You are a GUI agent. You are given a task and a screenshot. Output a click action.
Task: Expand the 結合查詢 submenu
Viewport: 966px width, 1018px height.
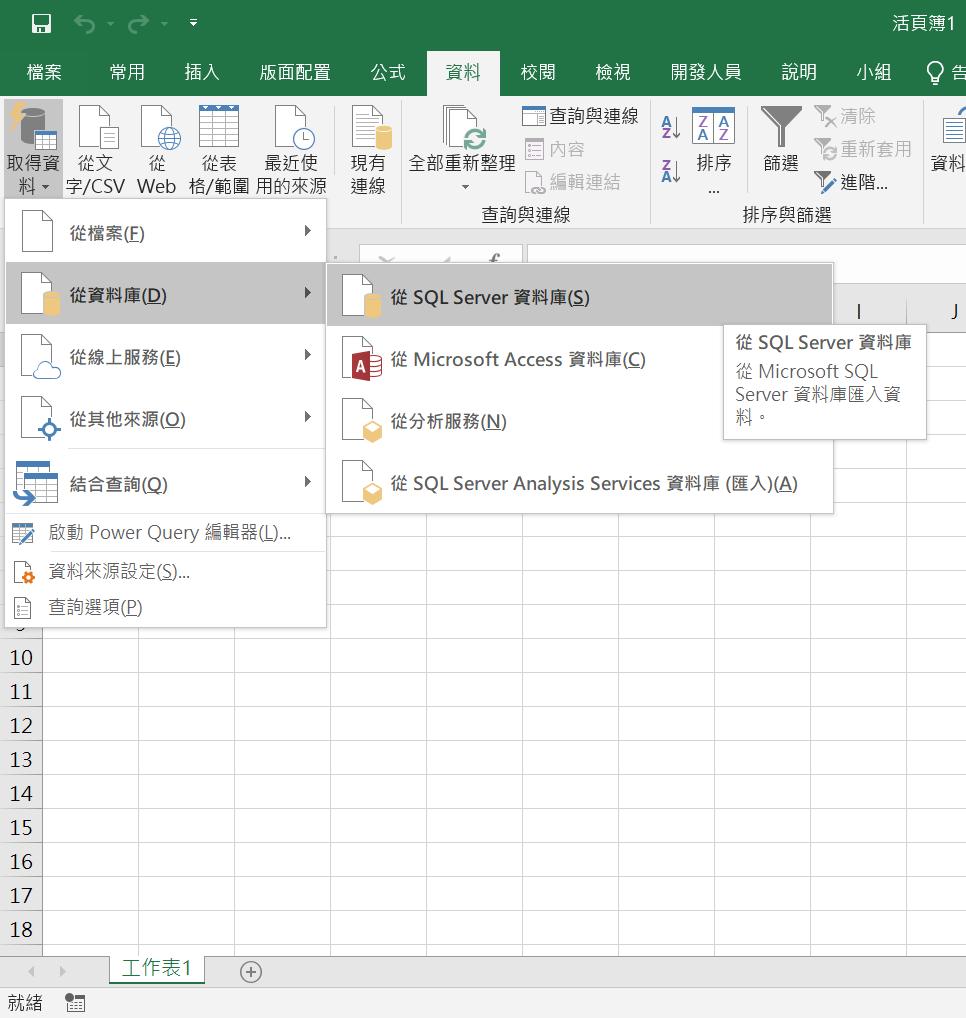point(165,482)
